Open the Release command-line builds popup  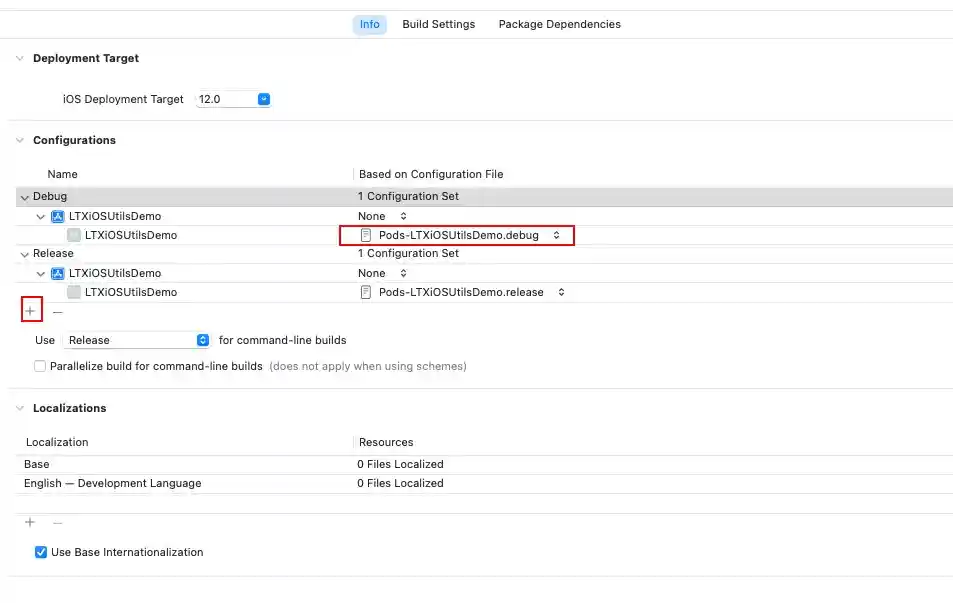point(203,340)
